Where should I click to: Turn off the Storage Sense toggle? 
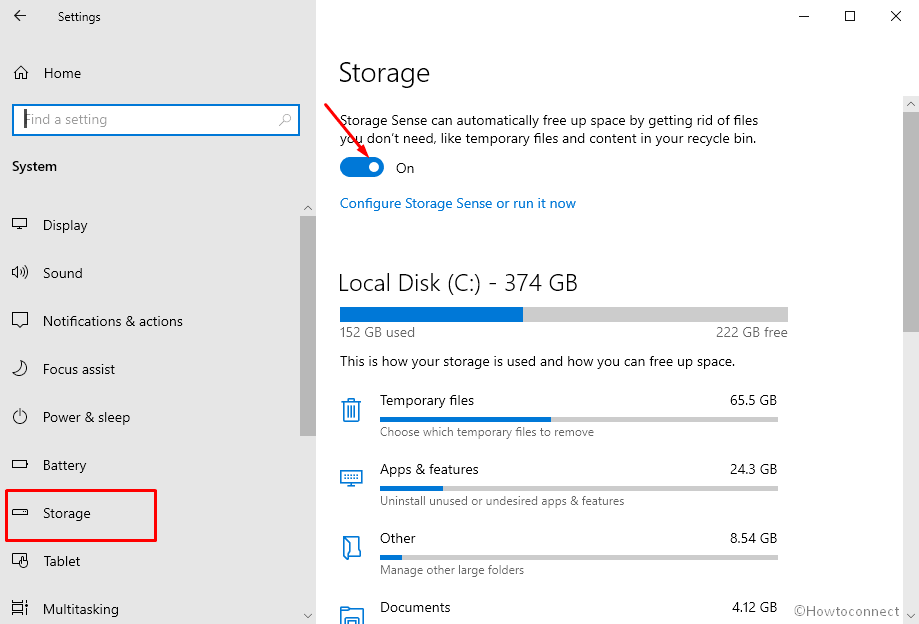tap(362, 168)
